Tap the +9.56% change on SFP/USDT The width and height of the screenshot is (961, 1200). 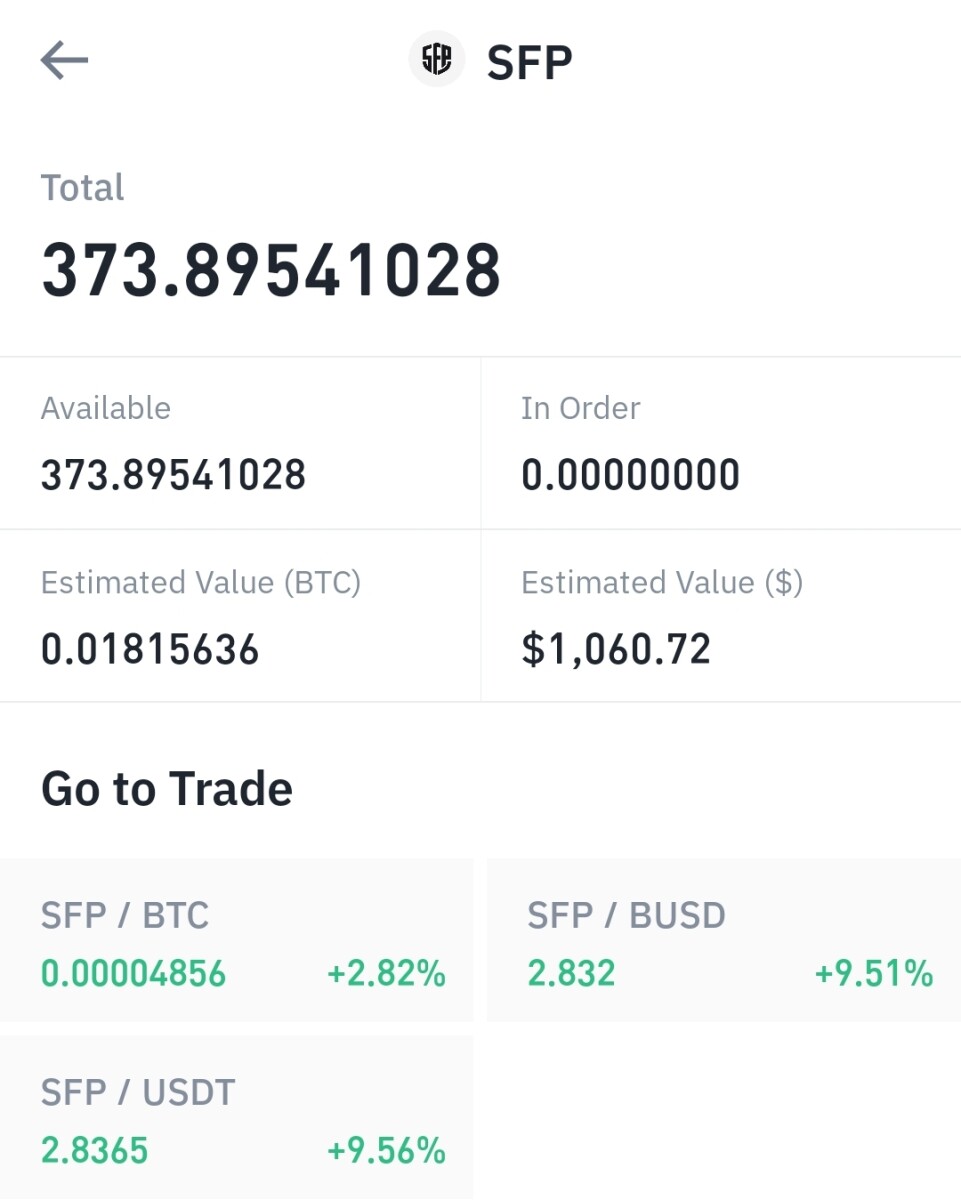386,1151
